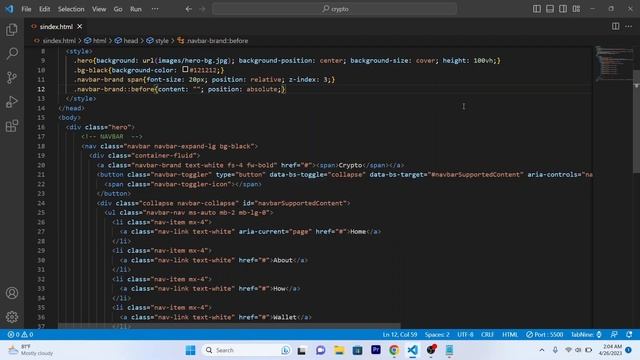Click the #121212 color swatch
Viewport: 640px width, 360px height.
tap(185, 70)
